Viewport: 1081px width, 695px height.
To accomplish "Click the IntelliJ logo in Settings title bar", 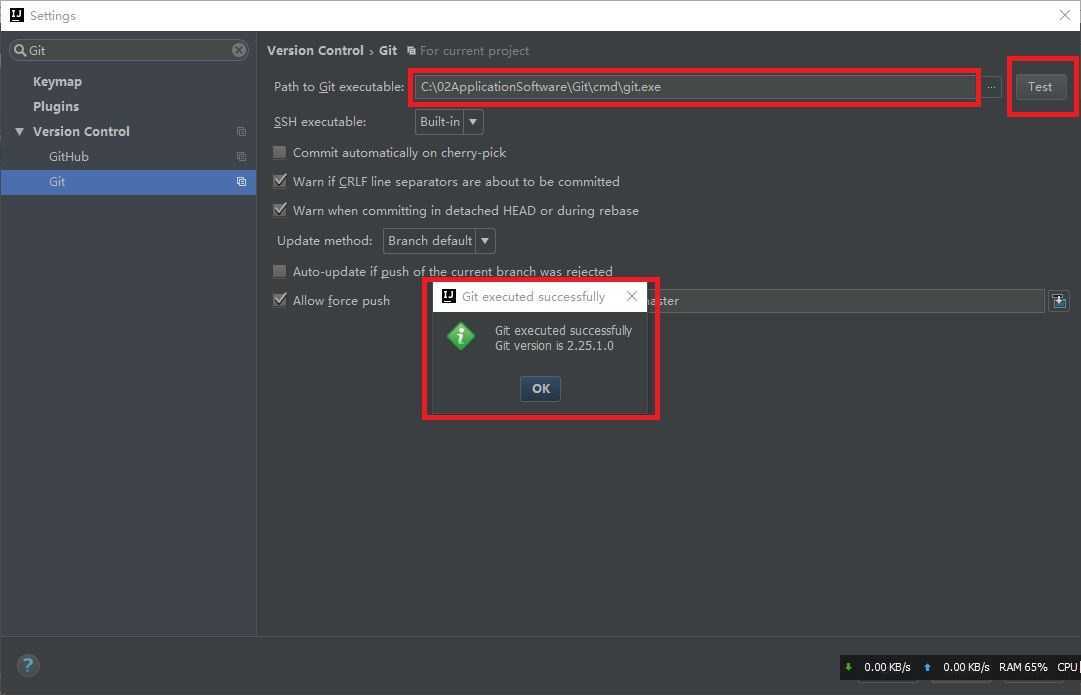I will click(x=17, y=15).
